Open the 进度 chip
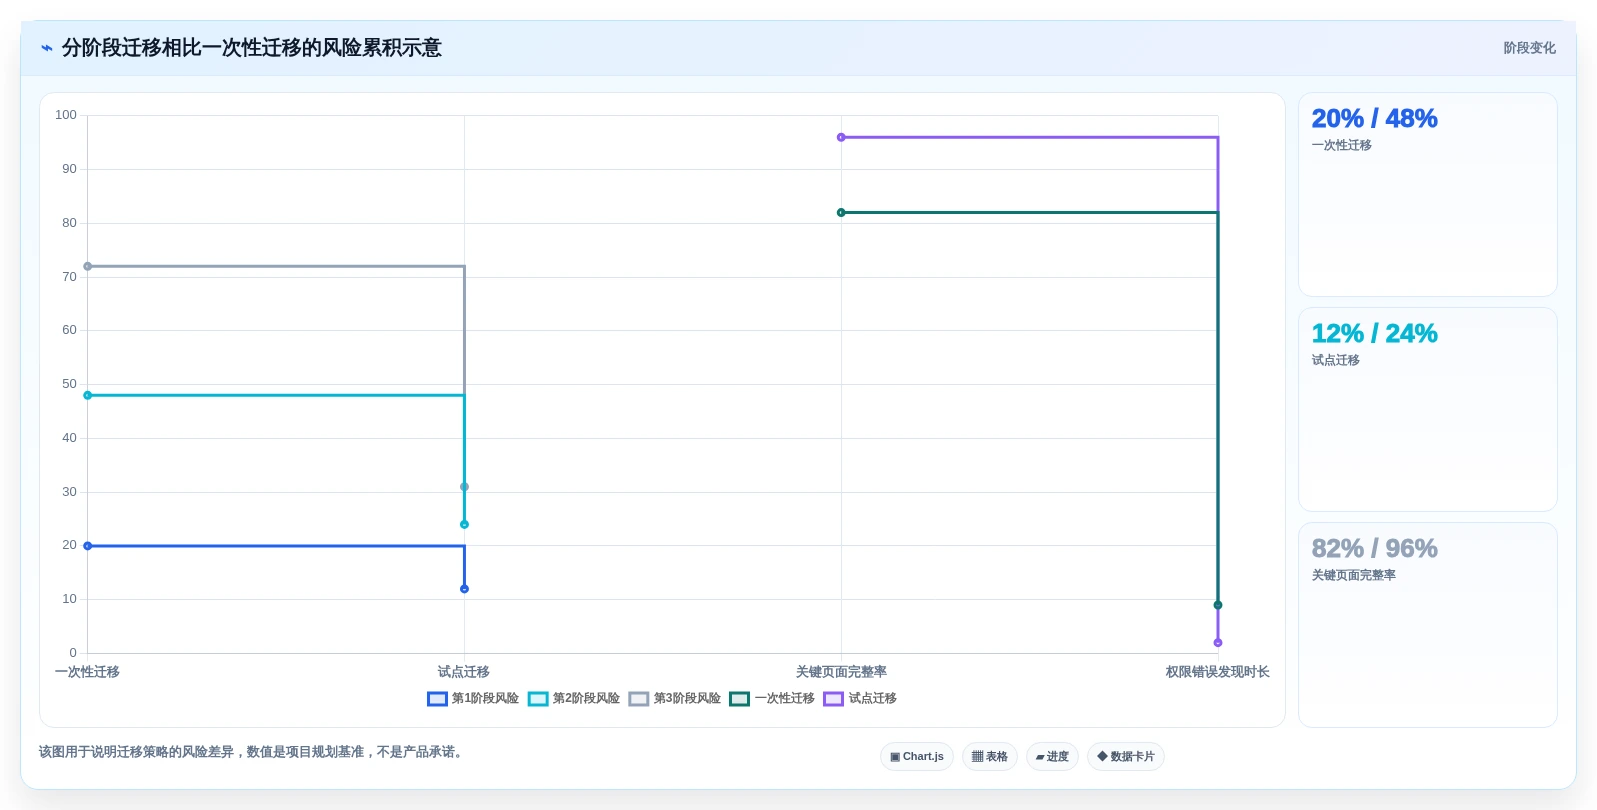 click(x=1052, y=757)
